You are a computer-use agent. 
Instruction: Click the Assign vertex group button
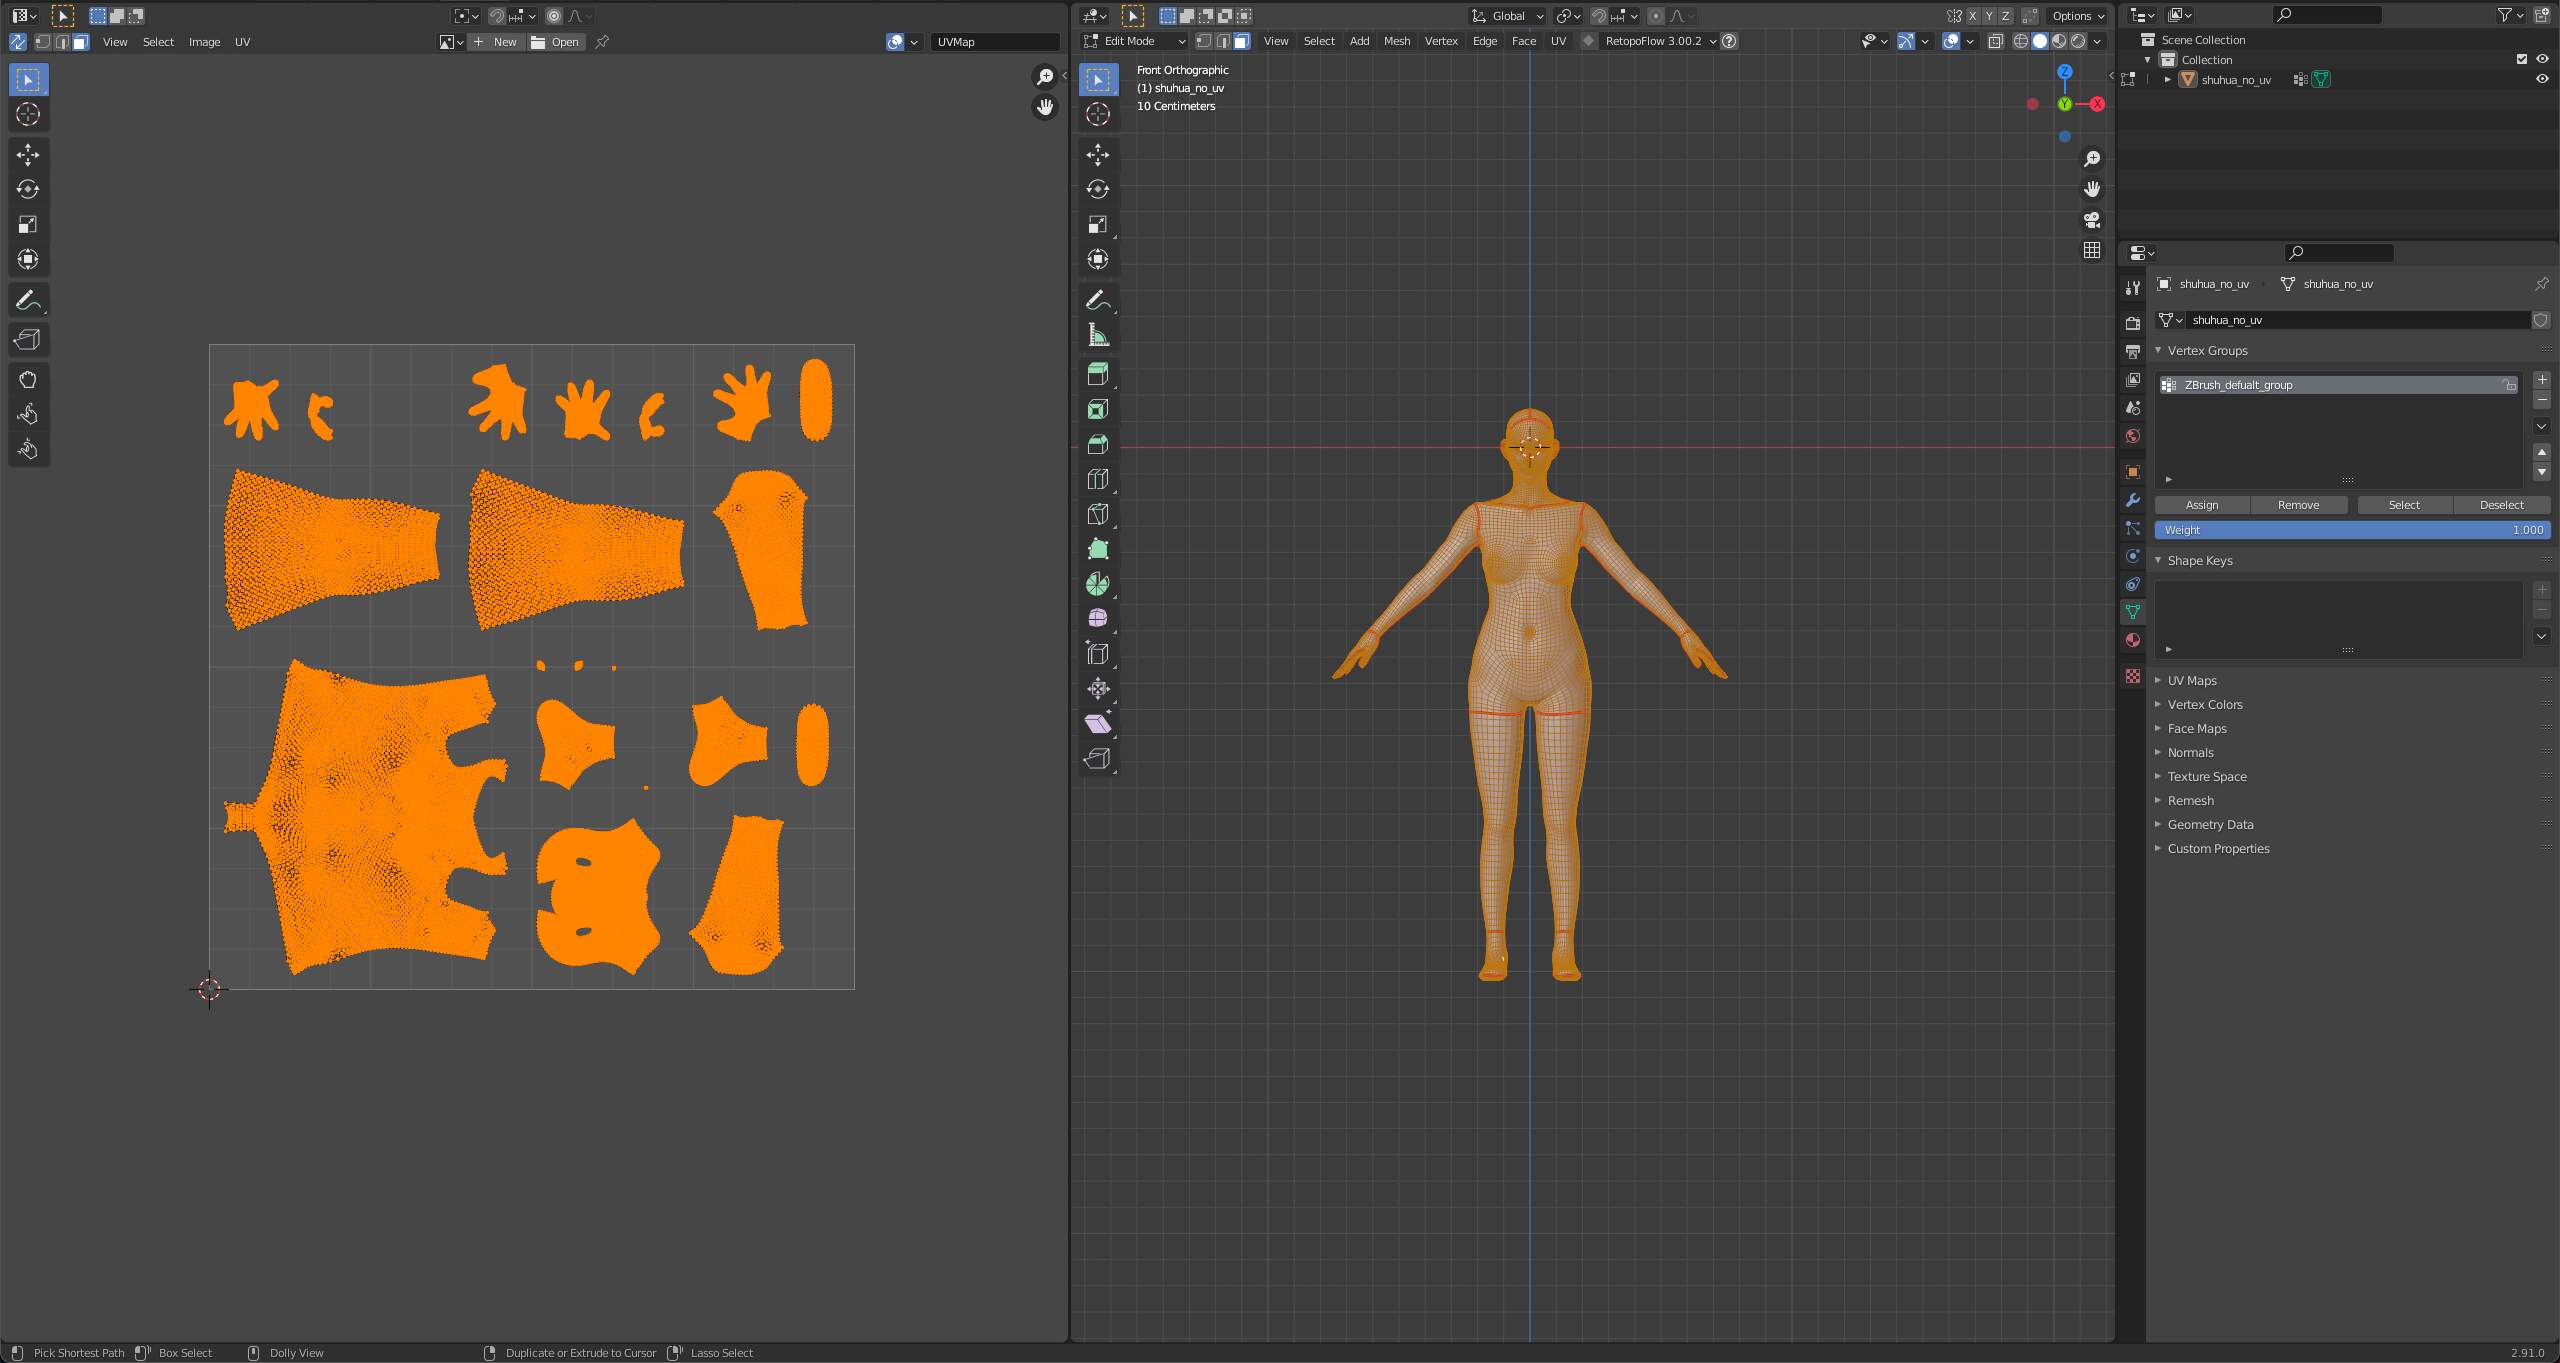pyautogui.click(x=2202, y=505)
